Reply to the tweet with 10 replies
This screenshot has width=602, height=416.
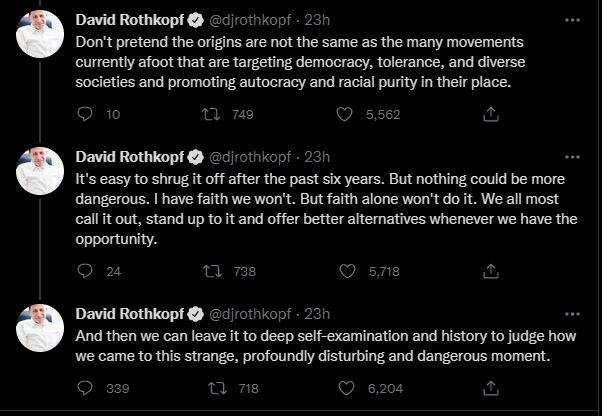pyautogui.click(x=84, y=115)
